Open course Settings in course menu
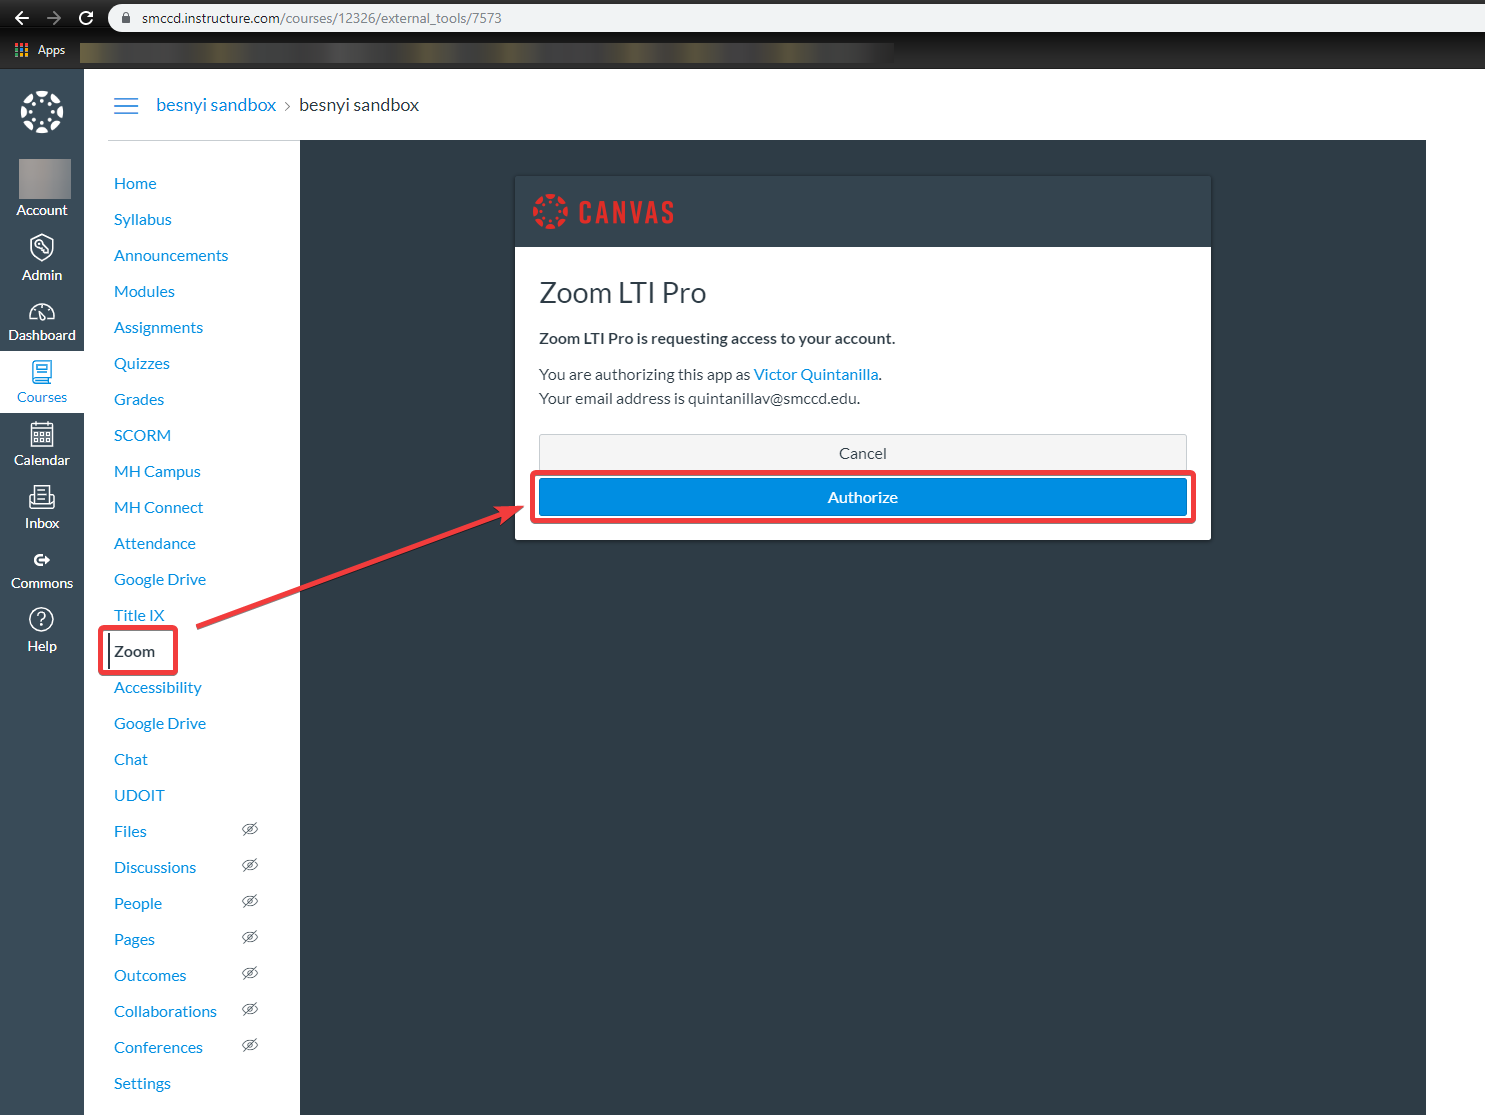 [x=142, y=1083]
